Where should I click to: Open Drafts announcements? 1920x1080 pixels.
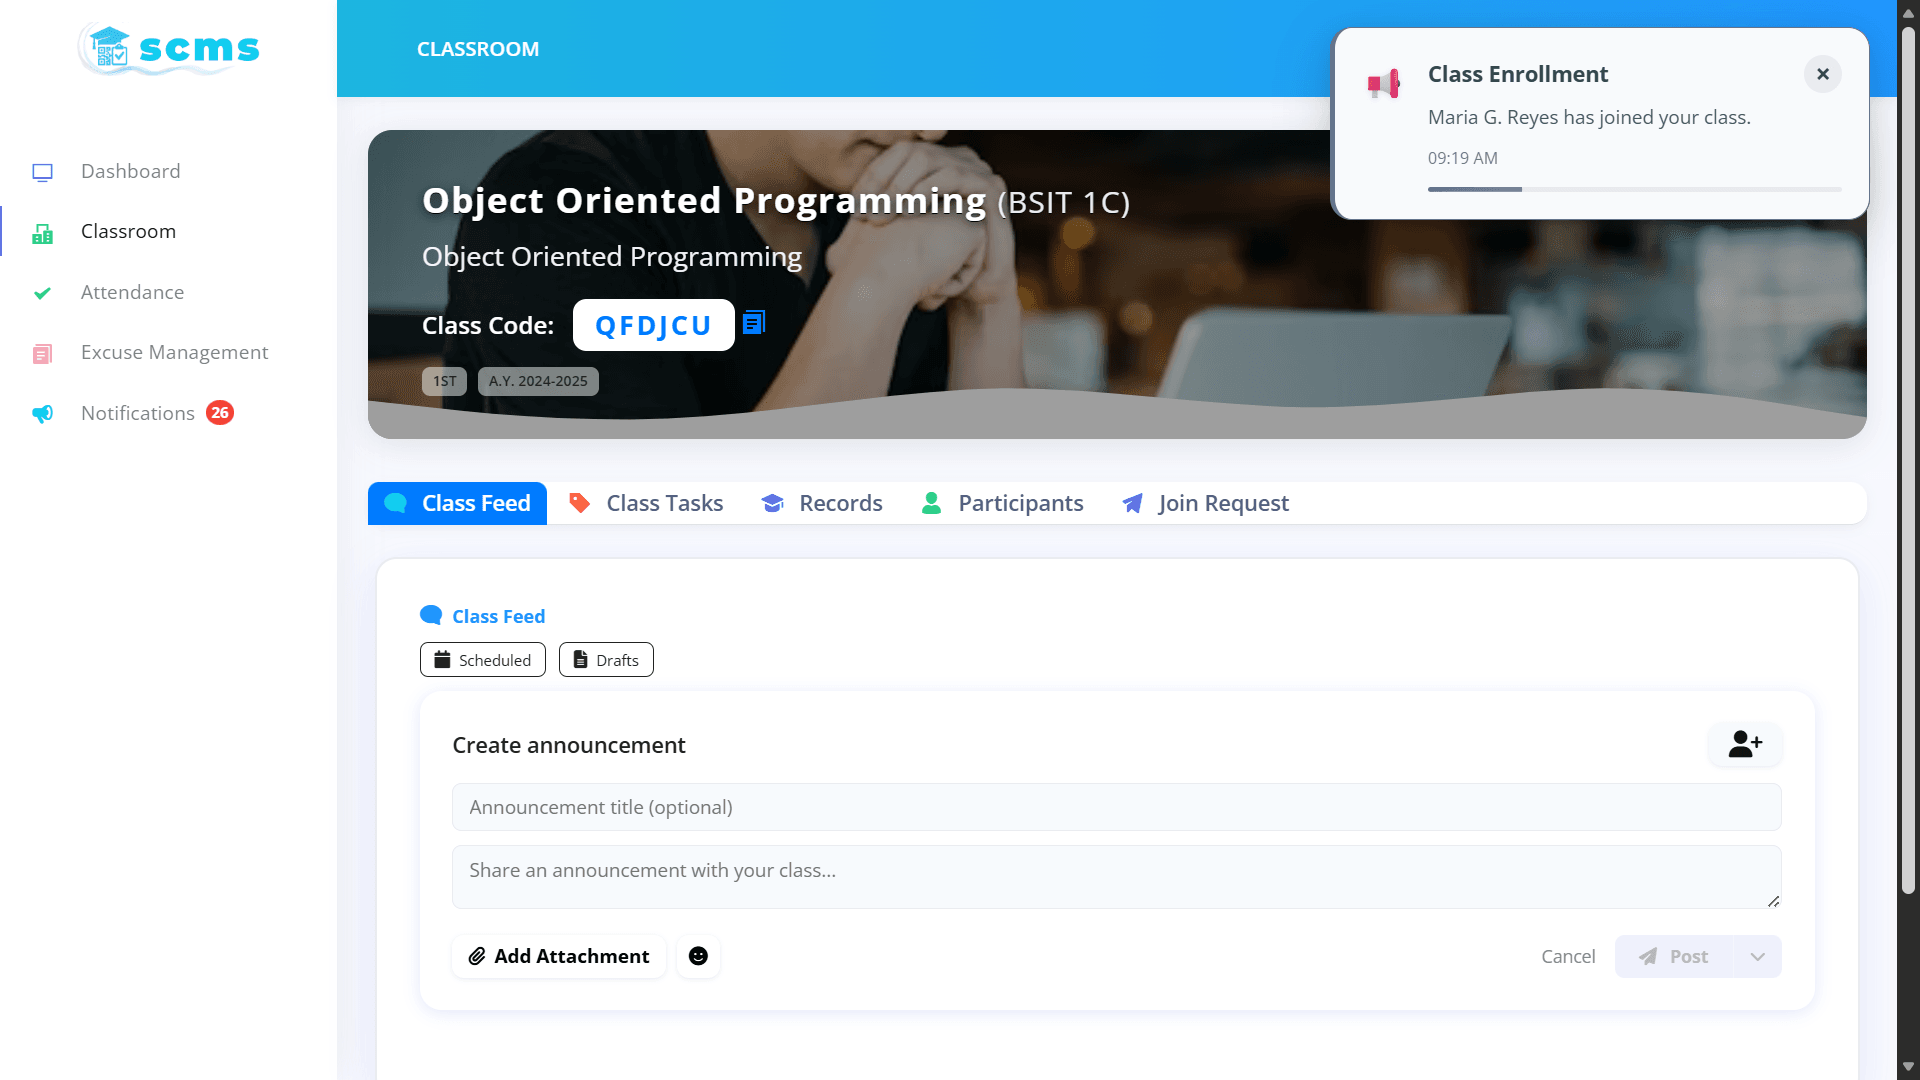(x=606, y=660)
